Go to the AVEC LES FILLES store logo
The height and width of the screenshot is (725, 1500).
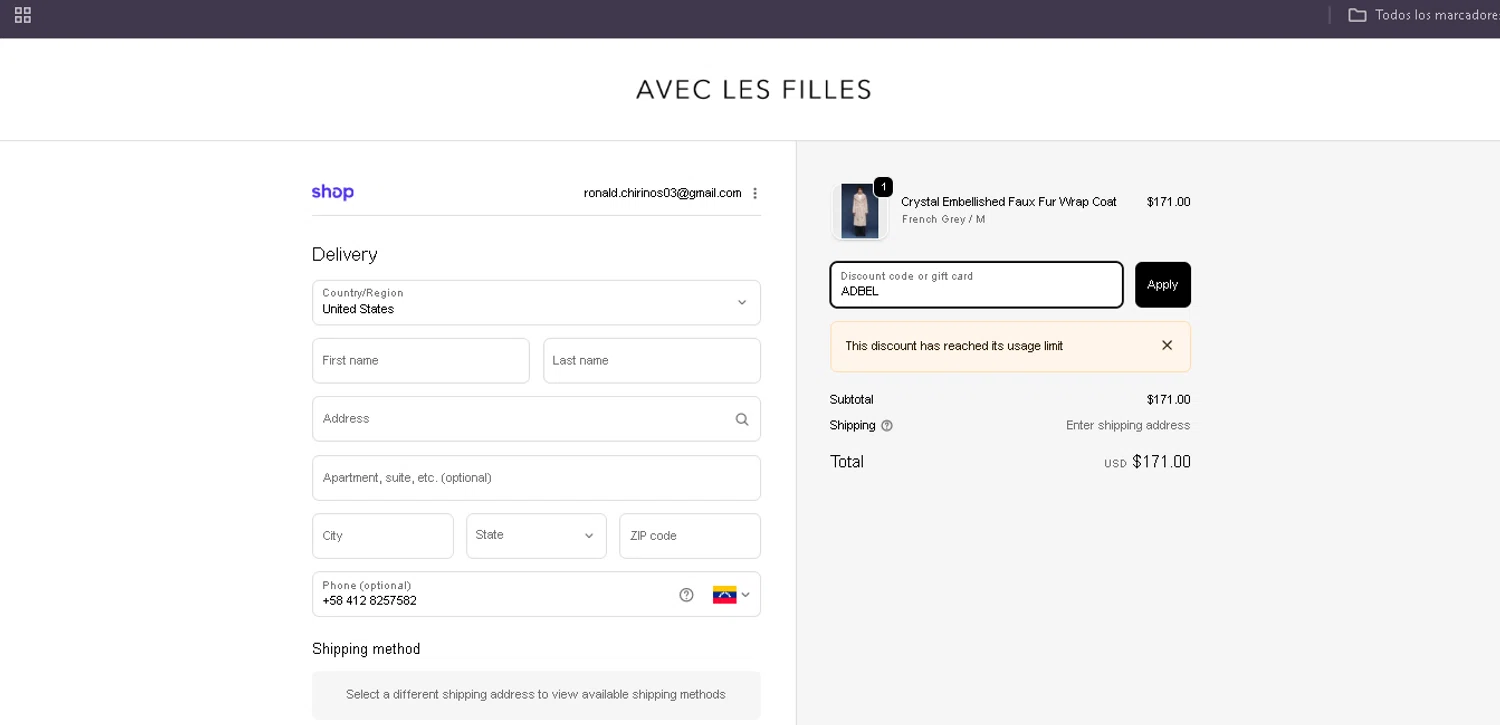point(754,90)
